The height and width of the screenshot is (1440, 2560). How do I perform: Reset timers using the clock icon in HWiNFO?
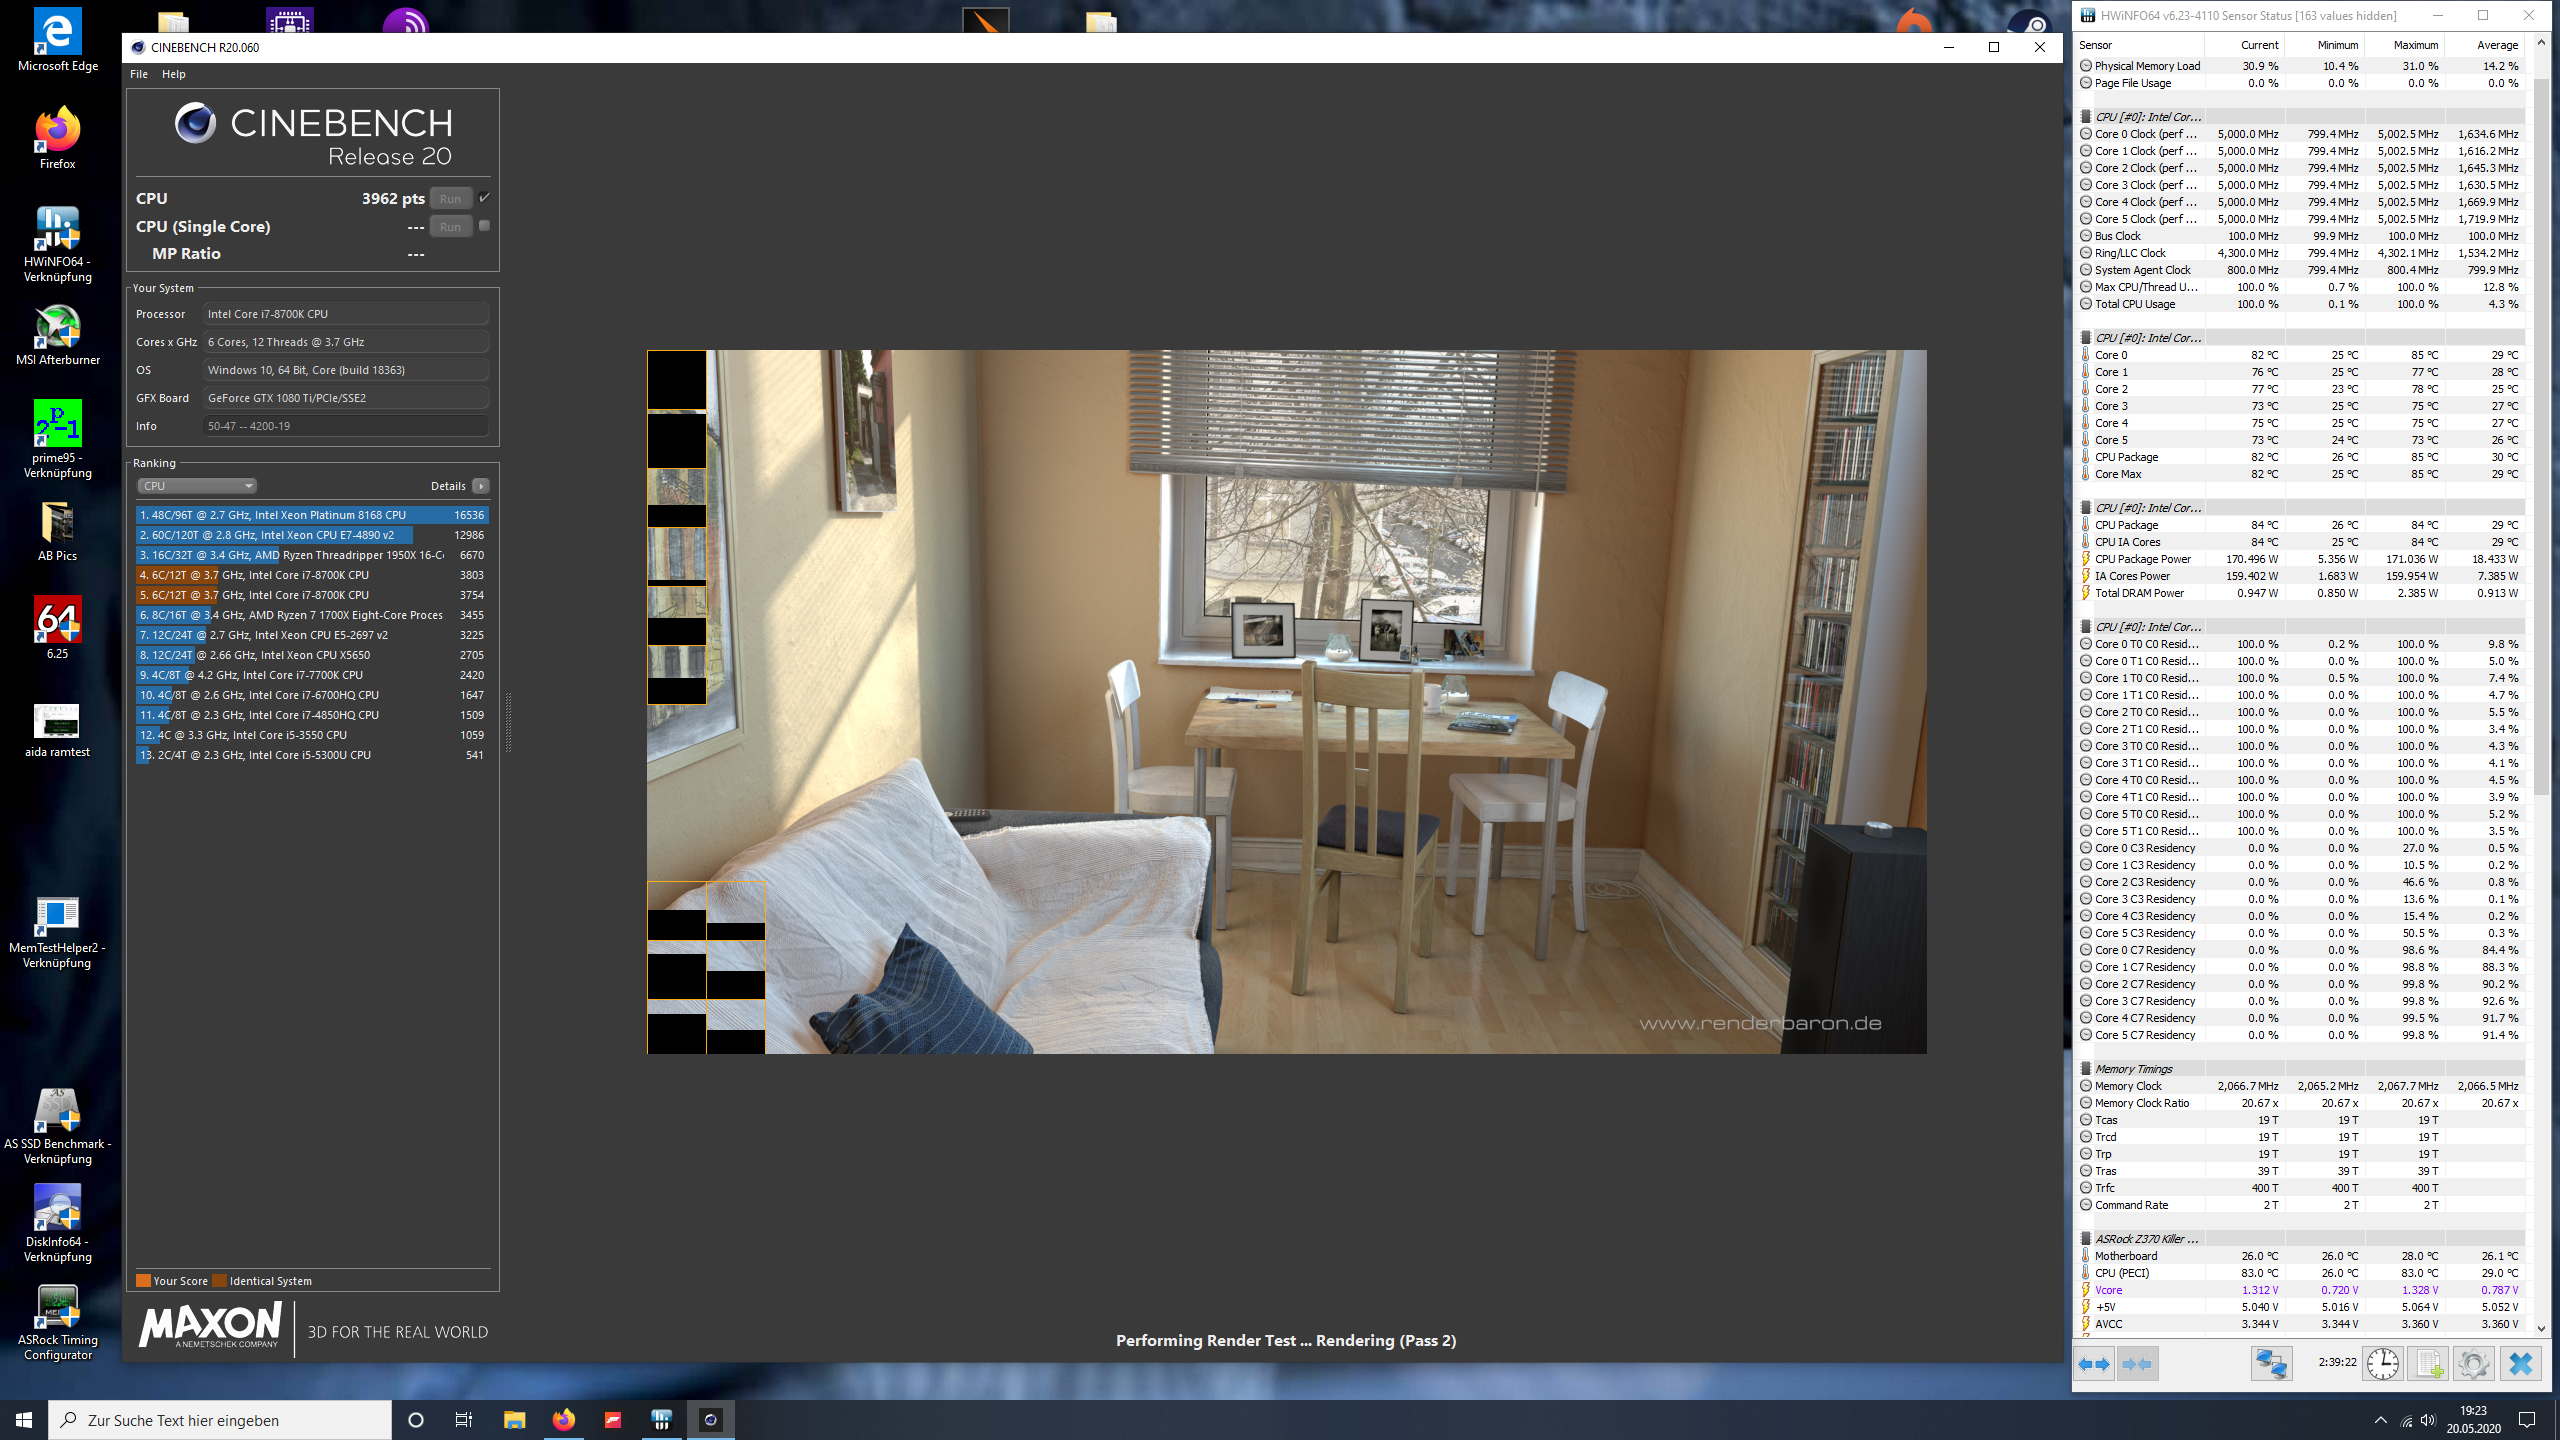point(2383,1362)
